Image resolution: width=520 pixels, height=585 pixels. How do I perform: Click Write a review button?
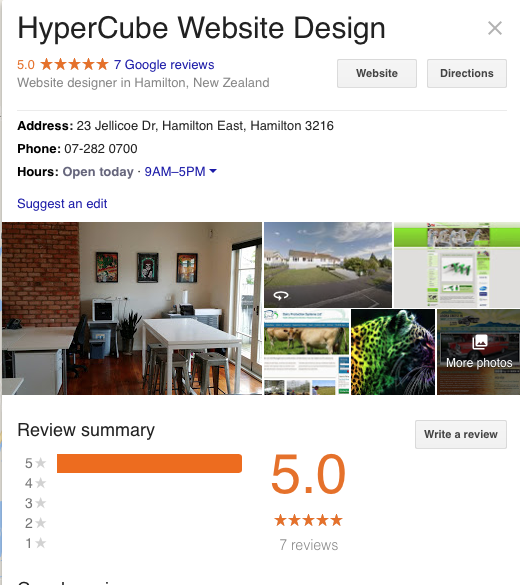click(x=461, y=434)
